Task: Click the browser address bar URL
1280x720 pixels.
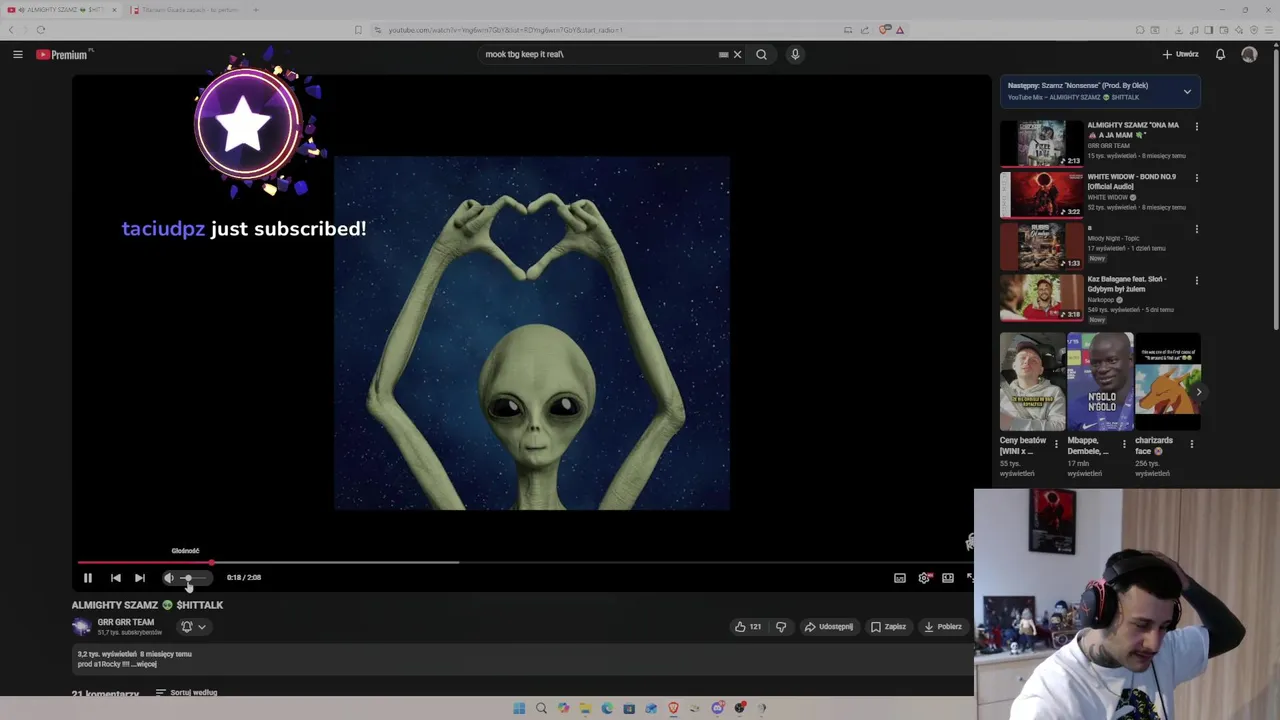Action: (505, 30)
